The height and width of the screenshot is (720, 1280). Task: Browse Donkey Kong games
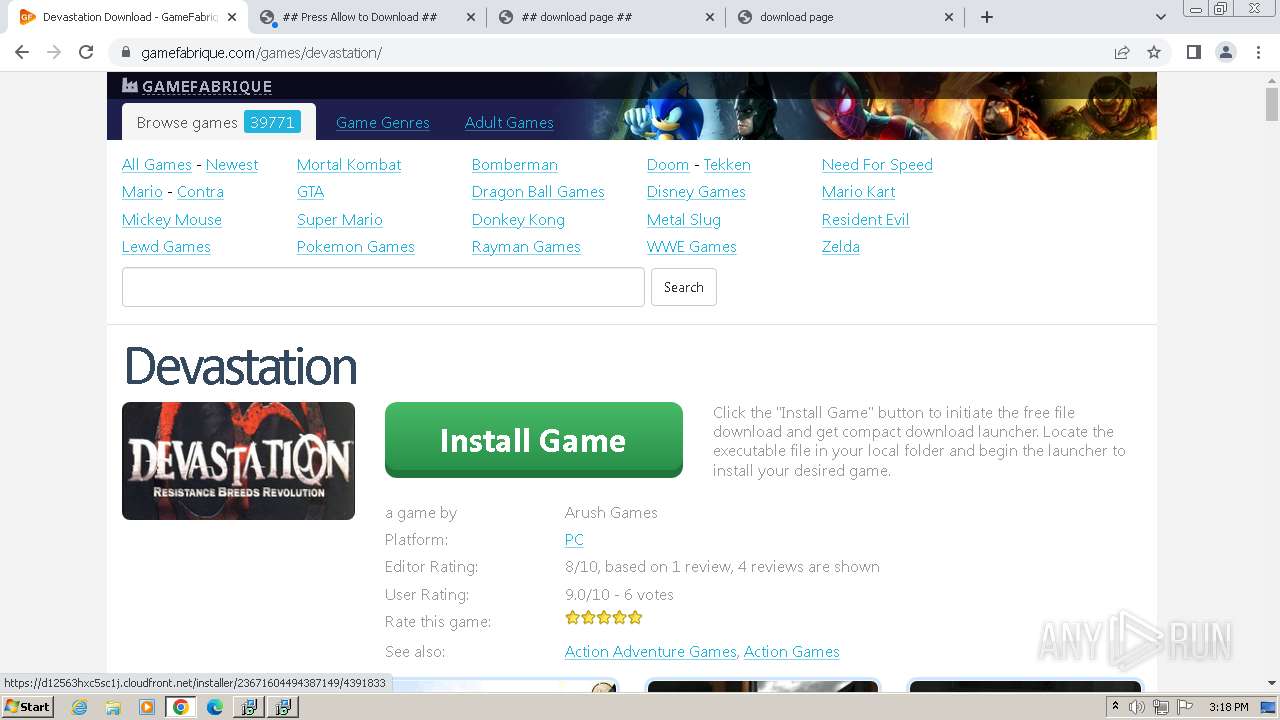click(518, 220)
